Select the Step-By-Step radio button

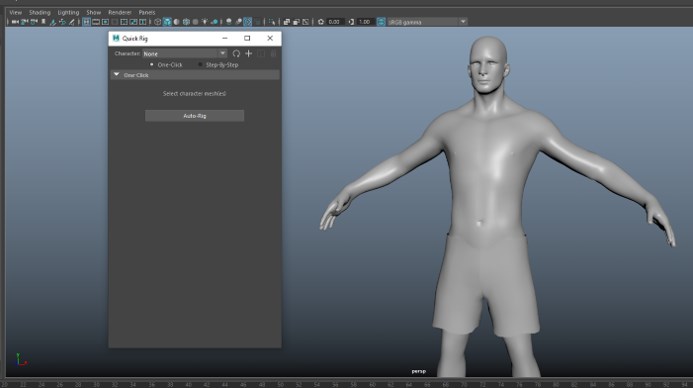click(200, 65)
